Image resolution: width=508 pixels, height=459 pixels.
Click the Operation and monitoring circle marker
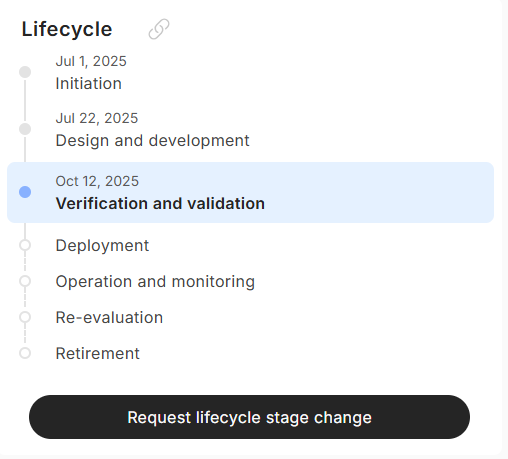[x=25, y=281]
